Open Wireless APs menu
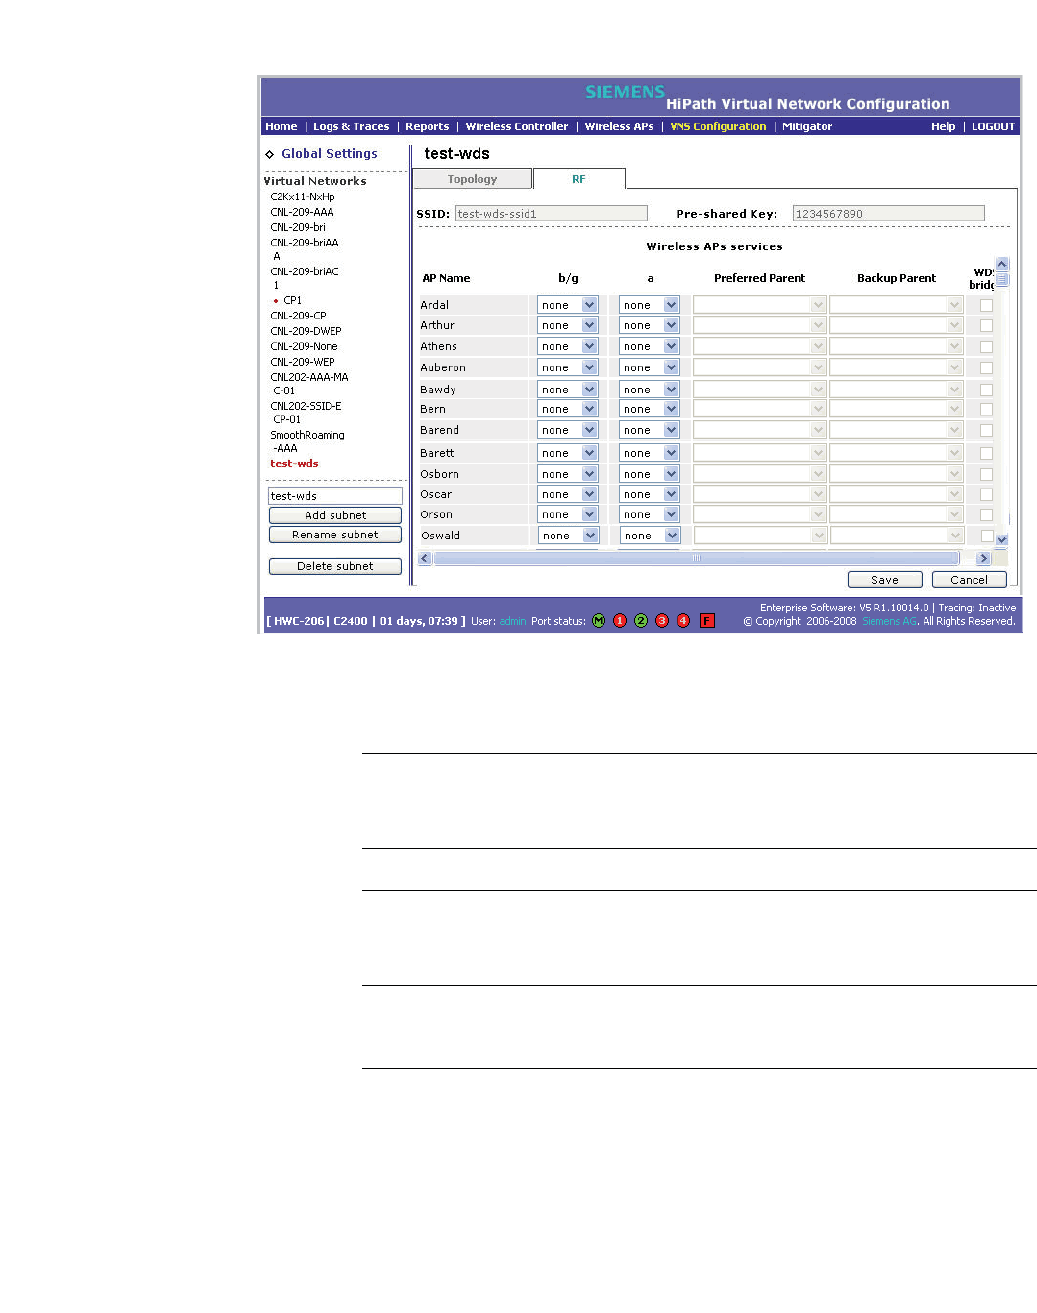This screenshot has width=1037, height=1313. (x=619, y=127)
